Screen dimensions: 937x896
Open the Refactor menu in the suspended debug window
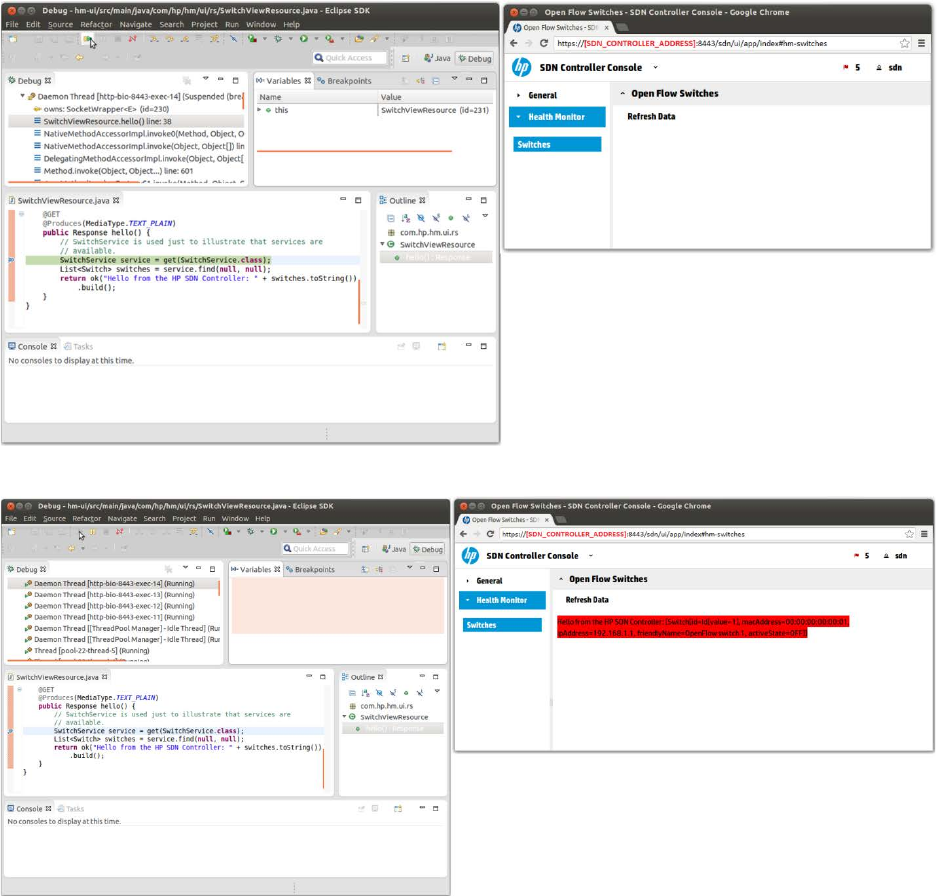click(x=96, y=24)
